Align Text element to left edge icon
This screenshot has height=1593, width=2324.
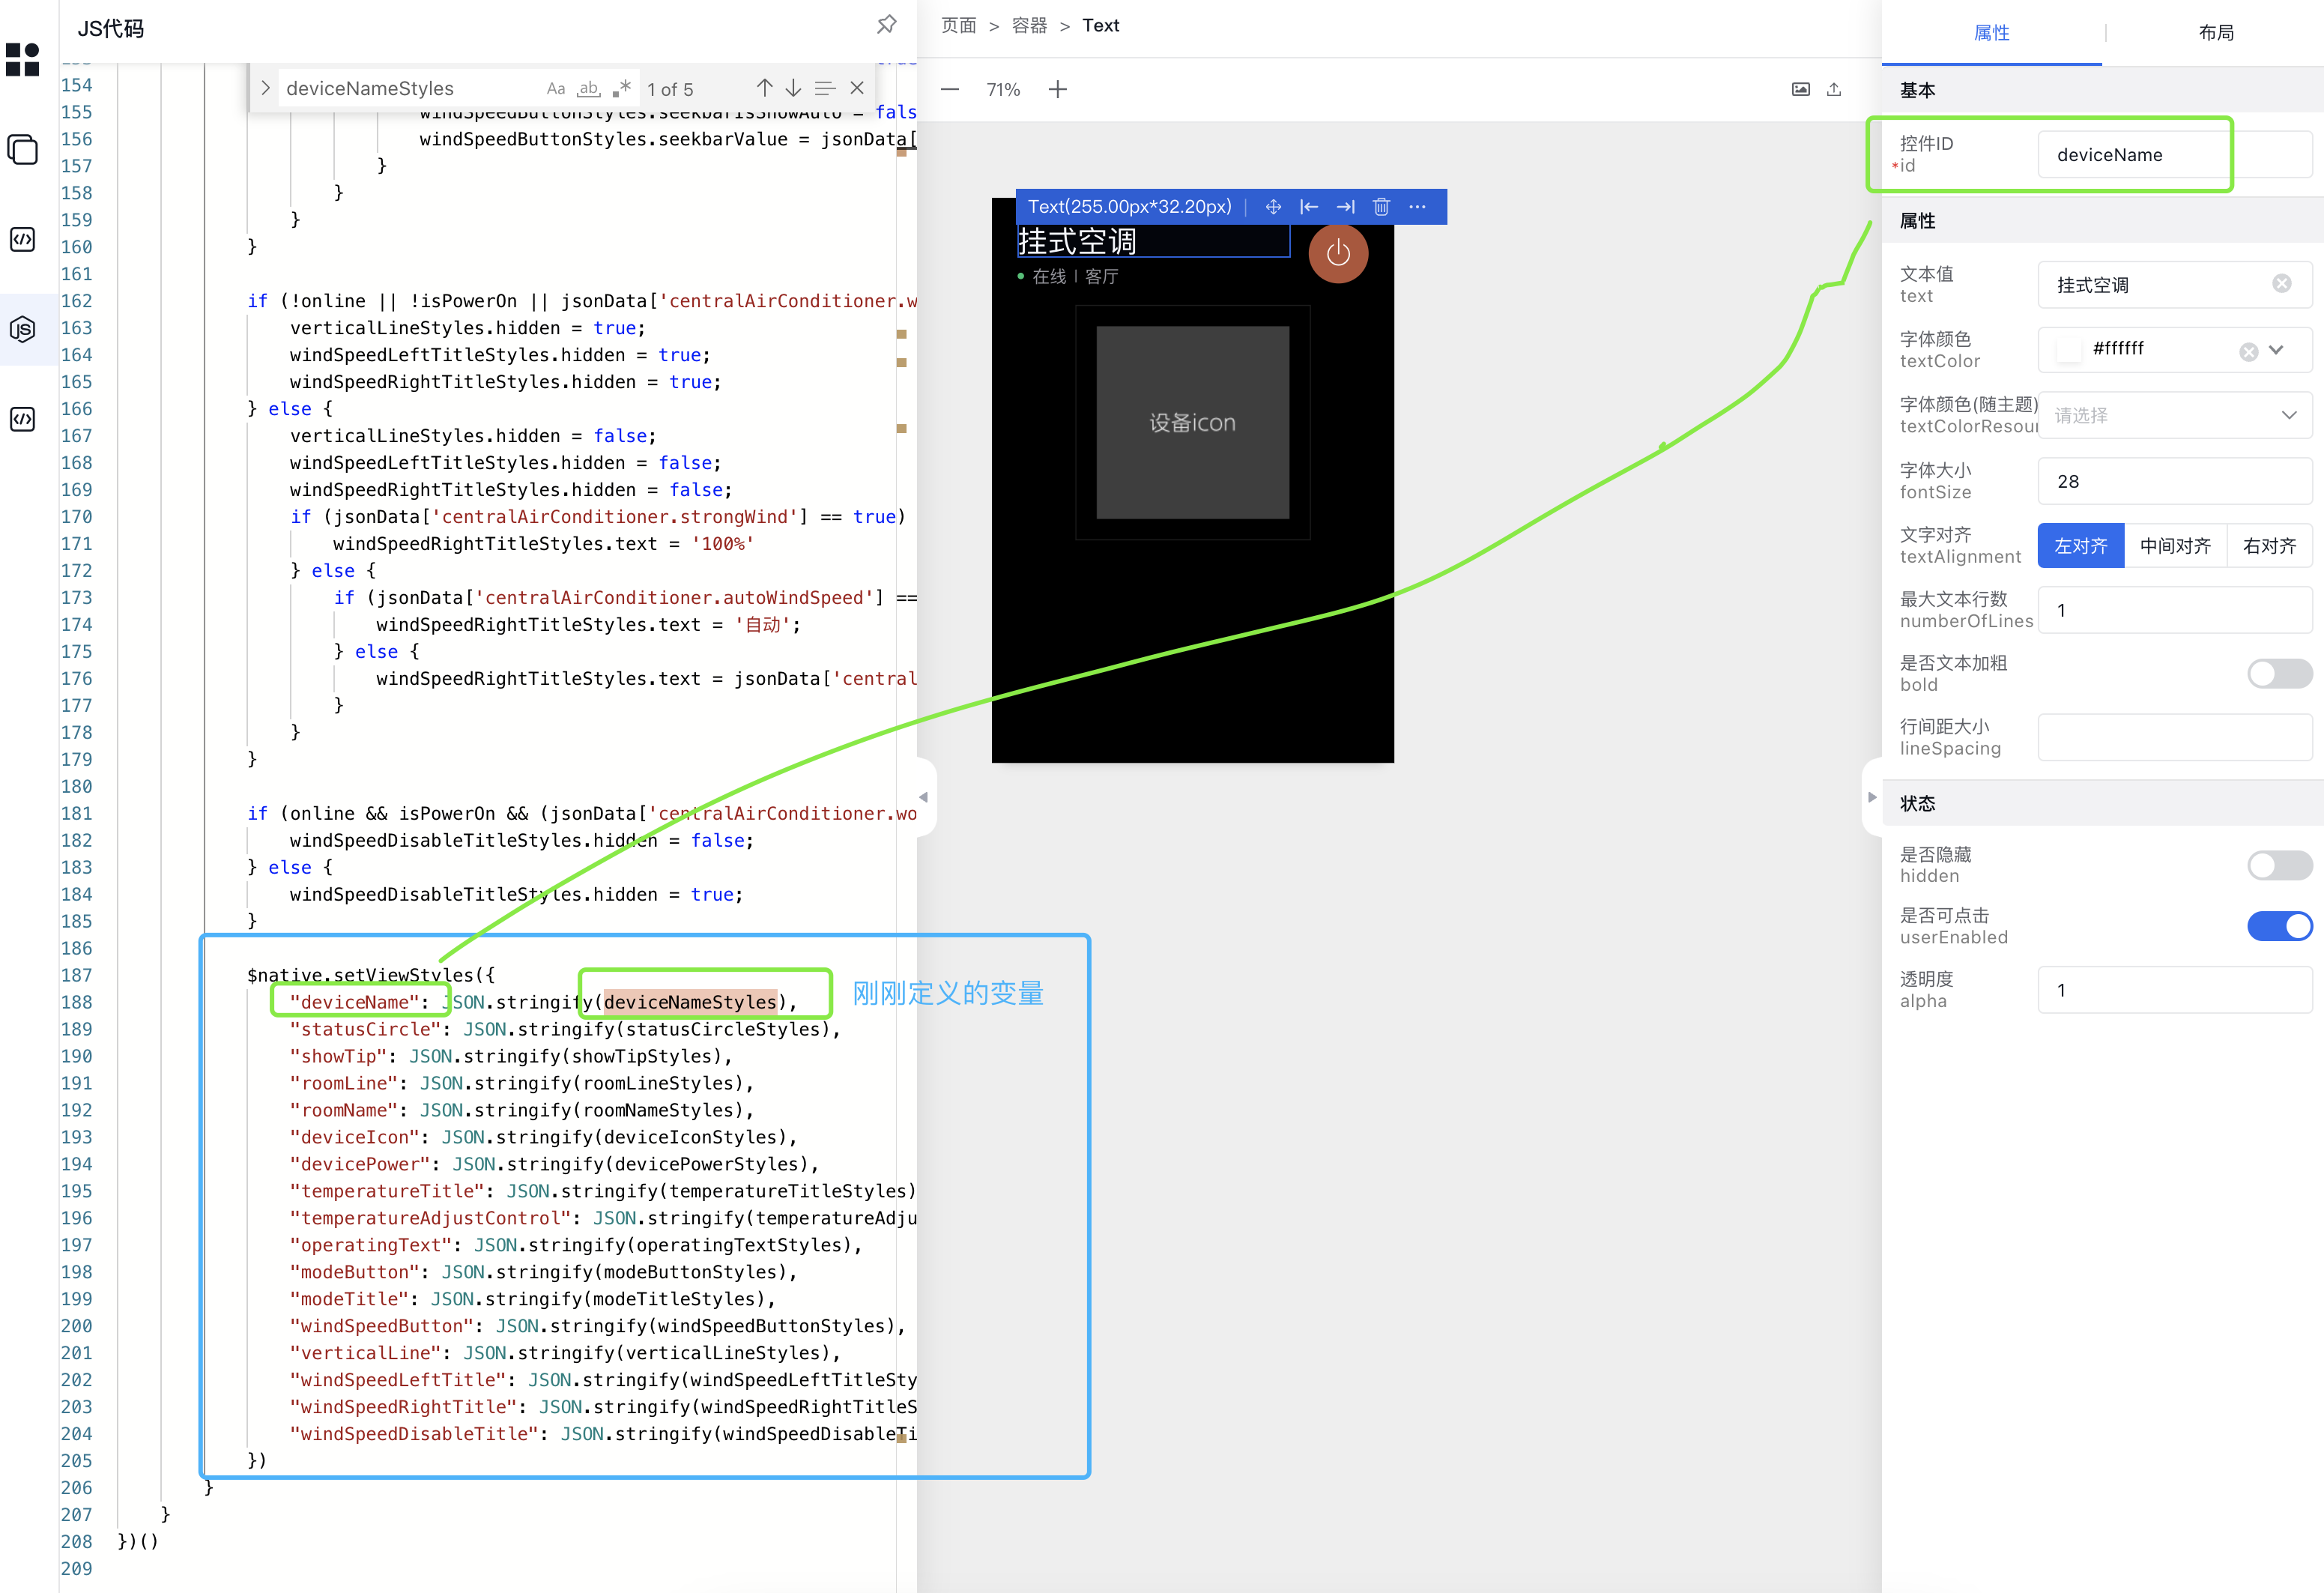pos(1309,207)
